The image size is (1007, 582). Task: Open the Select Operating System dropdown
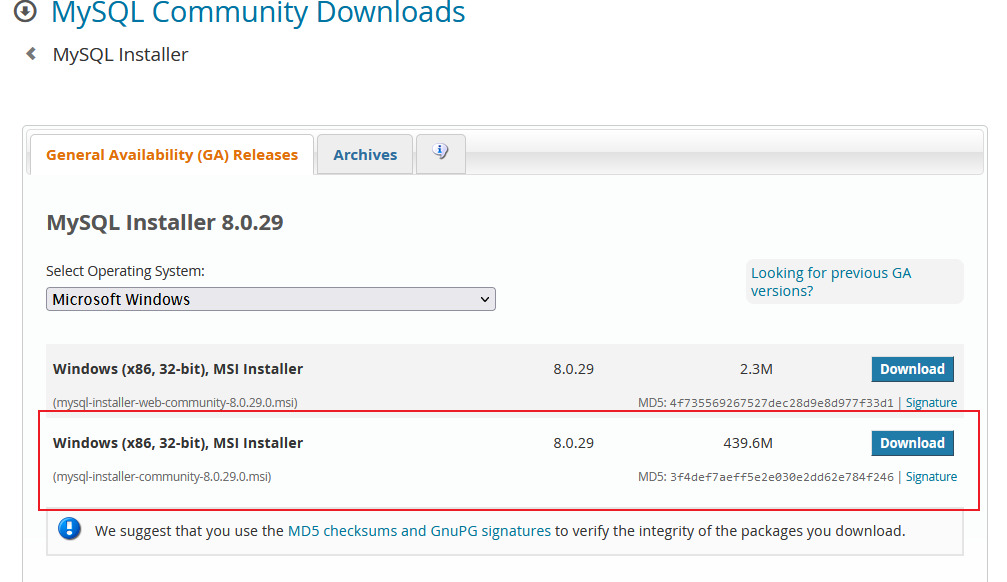[x=270, y=299]
